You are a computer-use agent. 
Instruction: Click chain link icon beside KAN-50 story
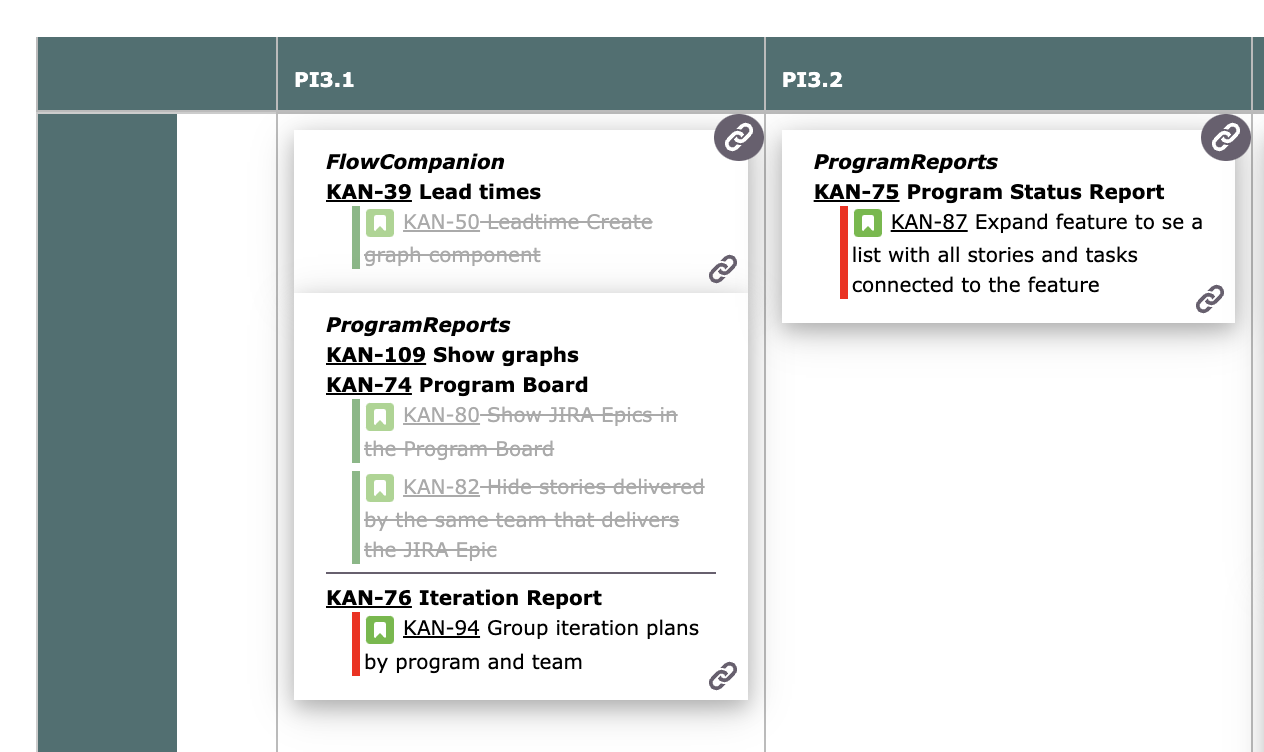click(723, 269)
